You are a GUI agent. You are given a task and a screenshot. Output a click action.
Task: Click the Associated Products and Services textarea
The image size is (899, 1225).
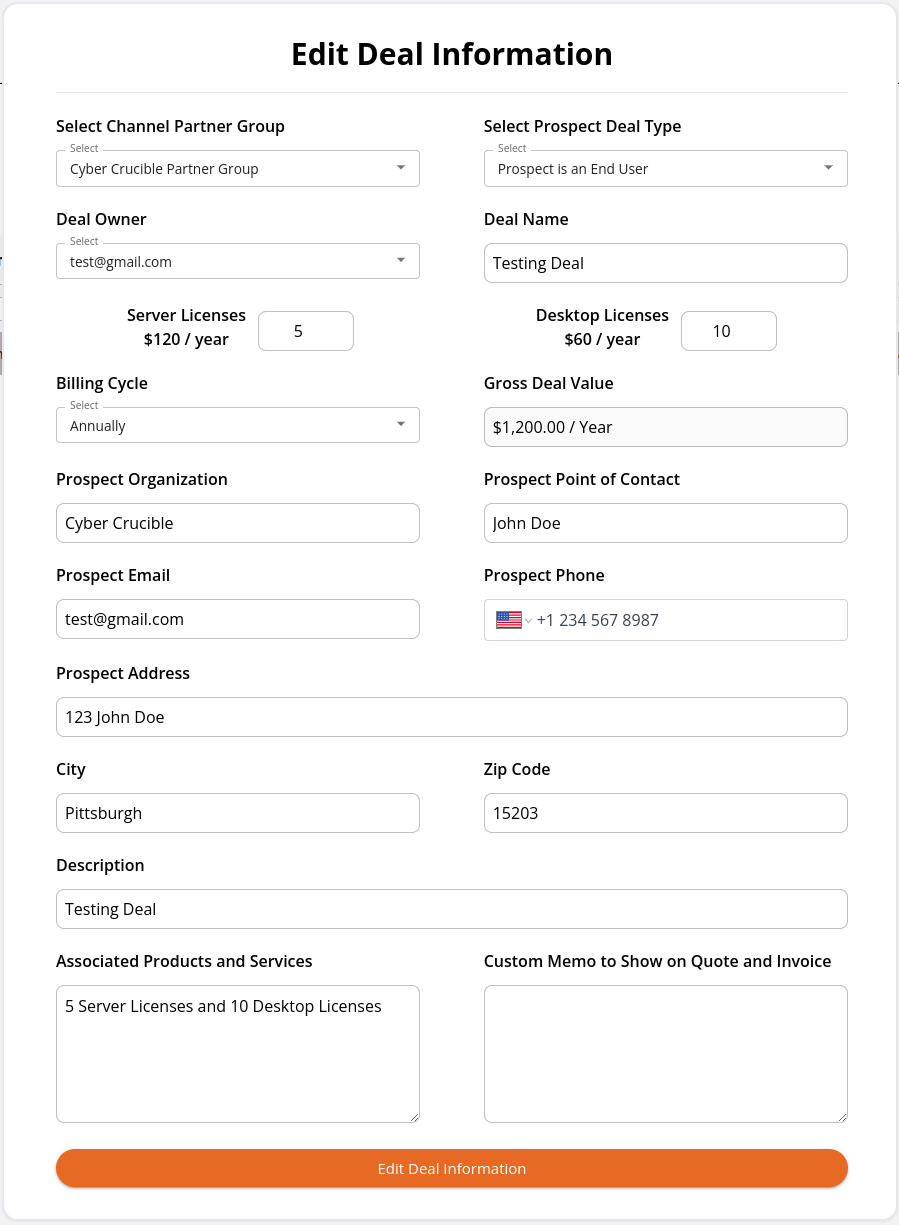[x=238, y=1054]
